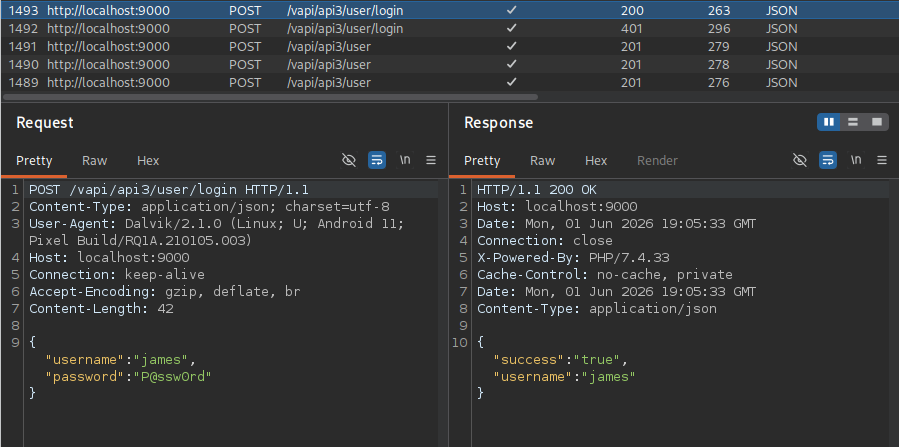Screen dimensions: 899x447
Task: Click Content-Length: 42 header line
Action: (x=101, y=309)
